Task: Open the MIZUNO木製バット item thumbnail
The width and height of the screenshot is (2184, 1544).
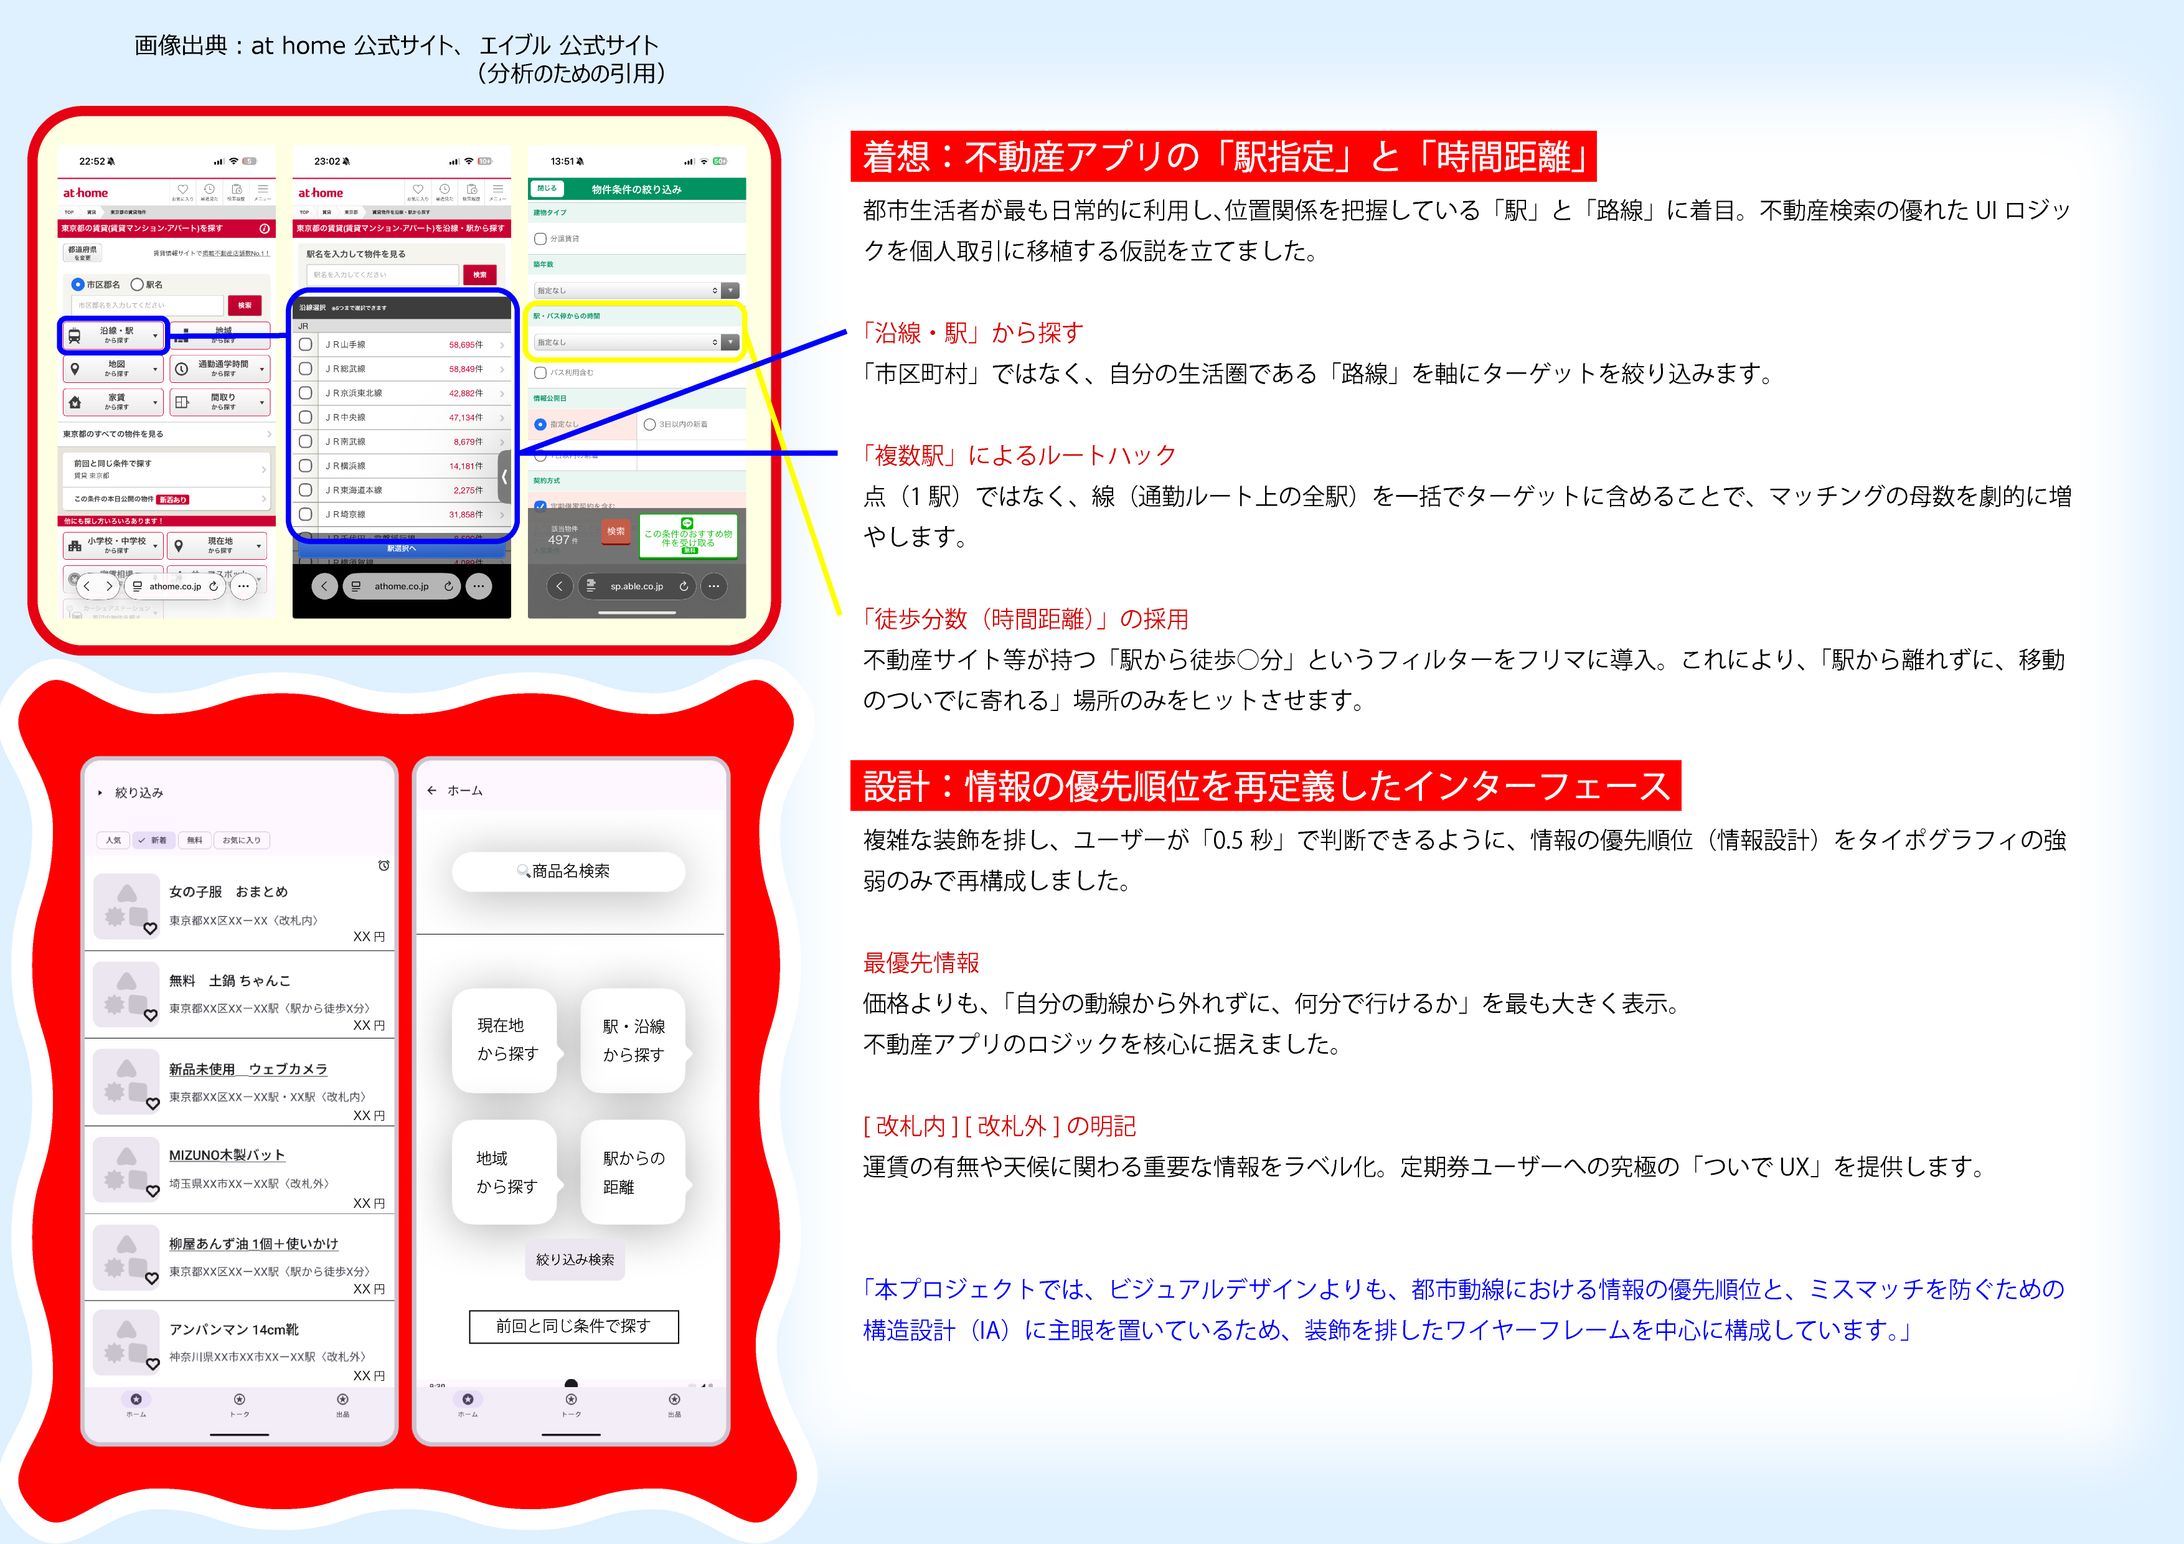Action: point(126,1170)
